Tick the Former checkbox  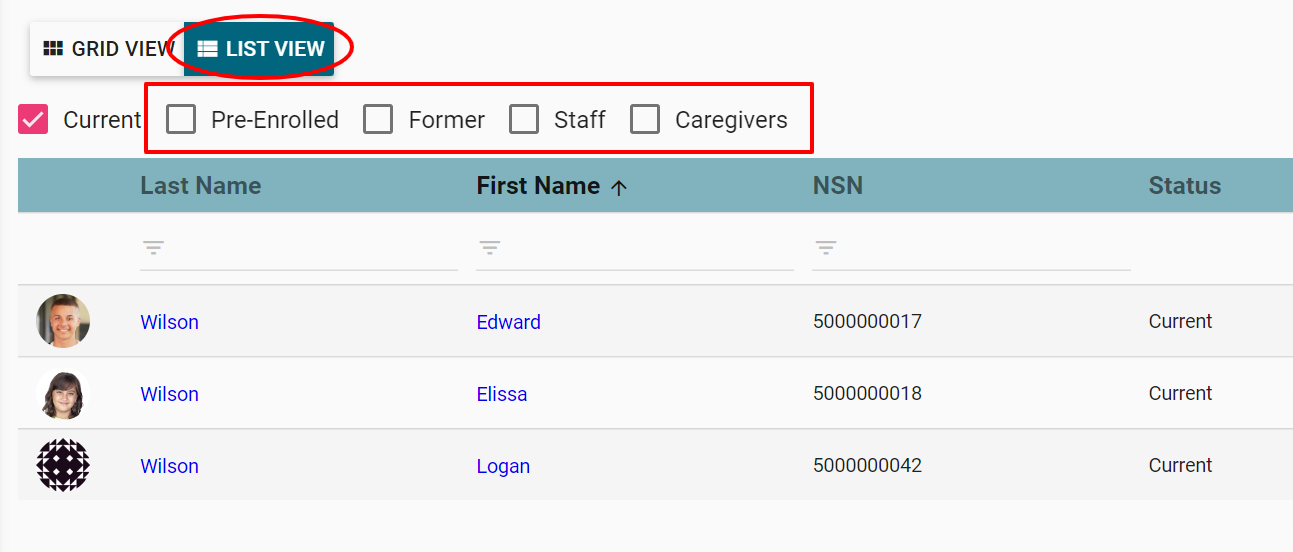click(x=378, y=120)
